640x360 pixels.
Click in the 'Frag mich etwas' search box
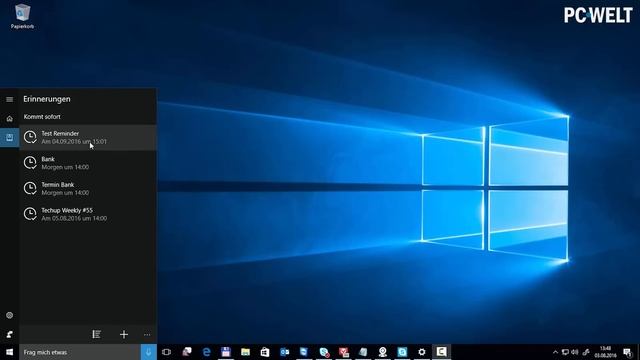(80, 352)
